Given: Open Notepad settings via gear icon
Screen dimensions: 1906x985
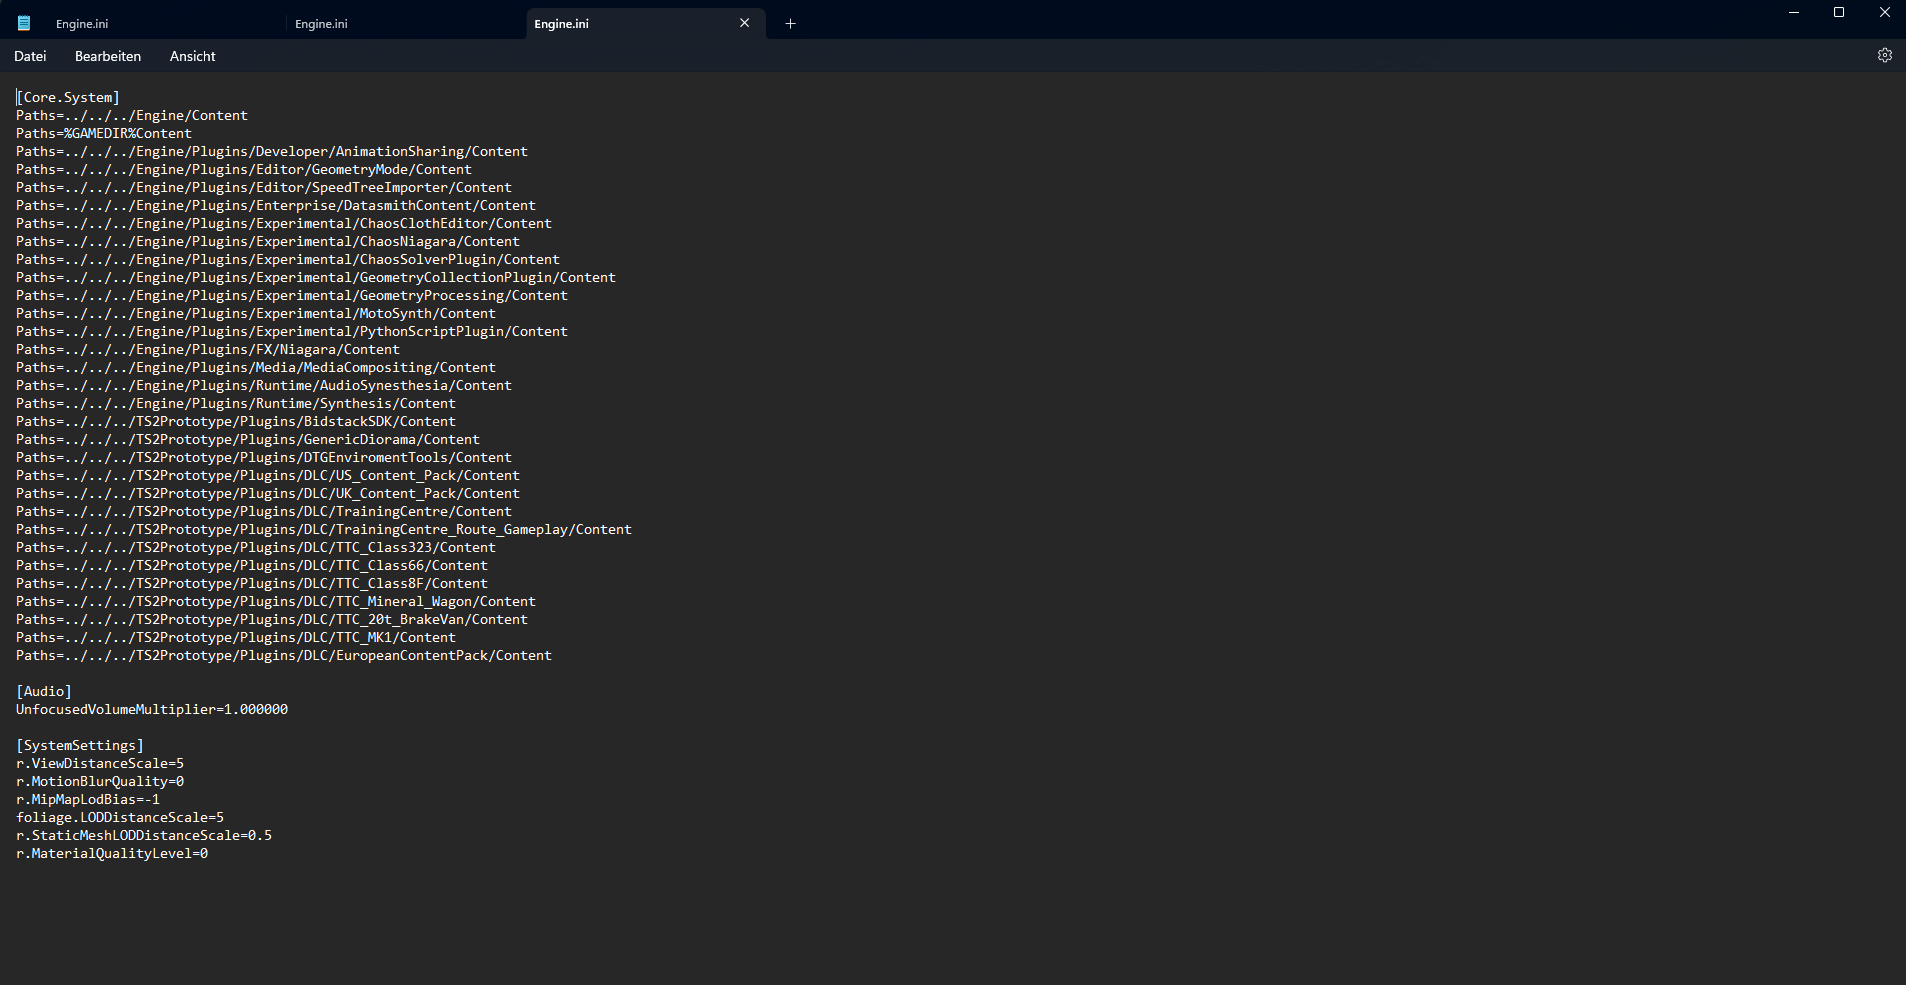Looking at the screenshot, I should (1885, 56).
